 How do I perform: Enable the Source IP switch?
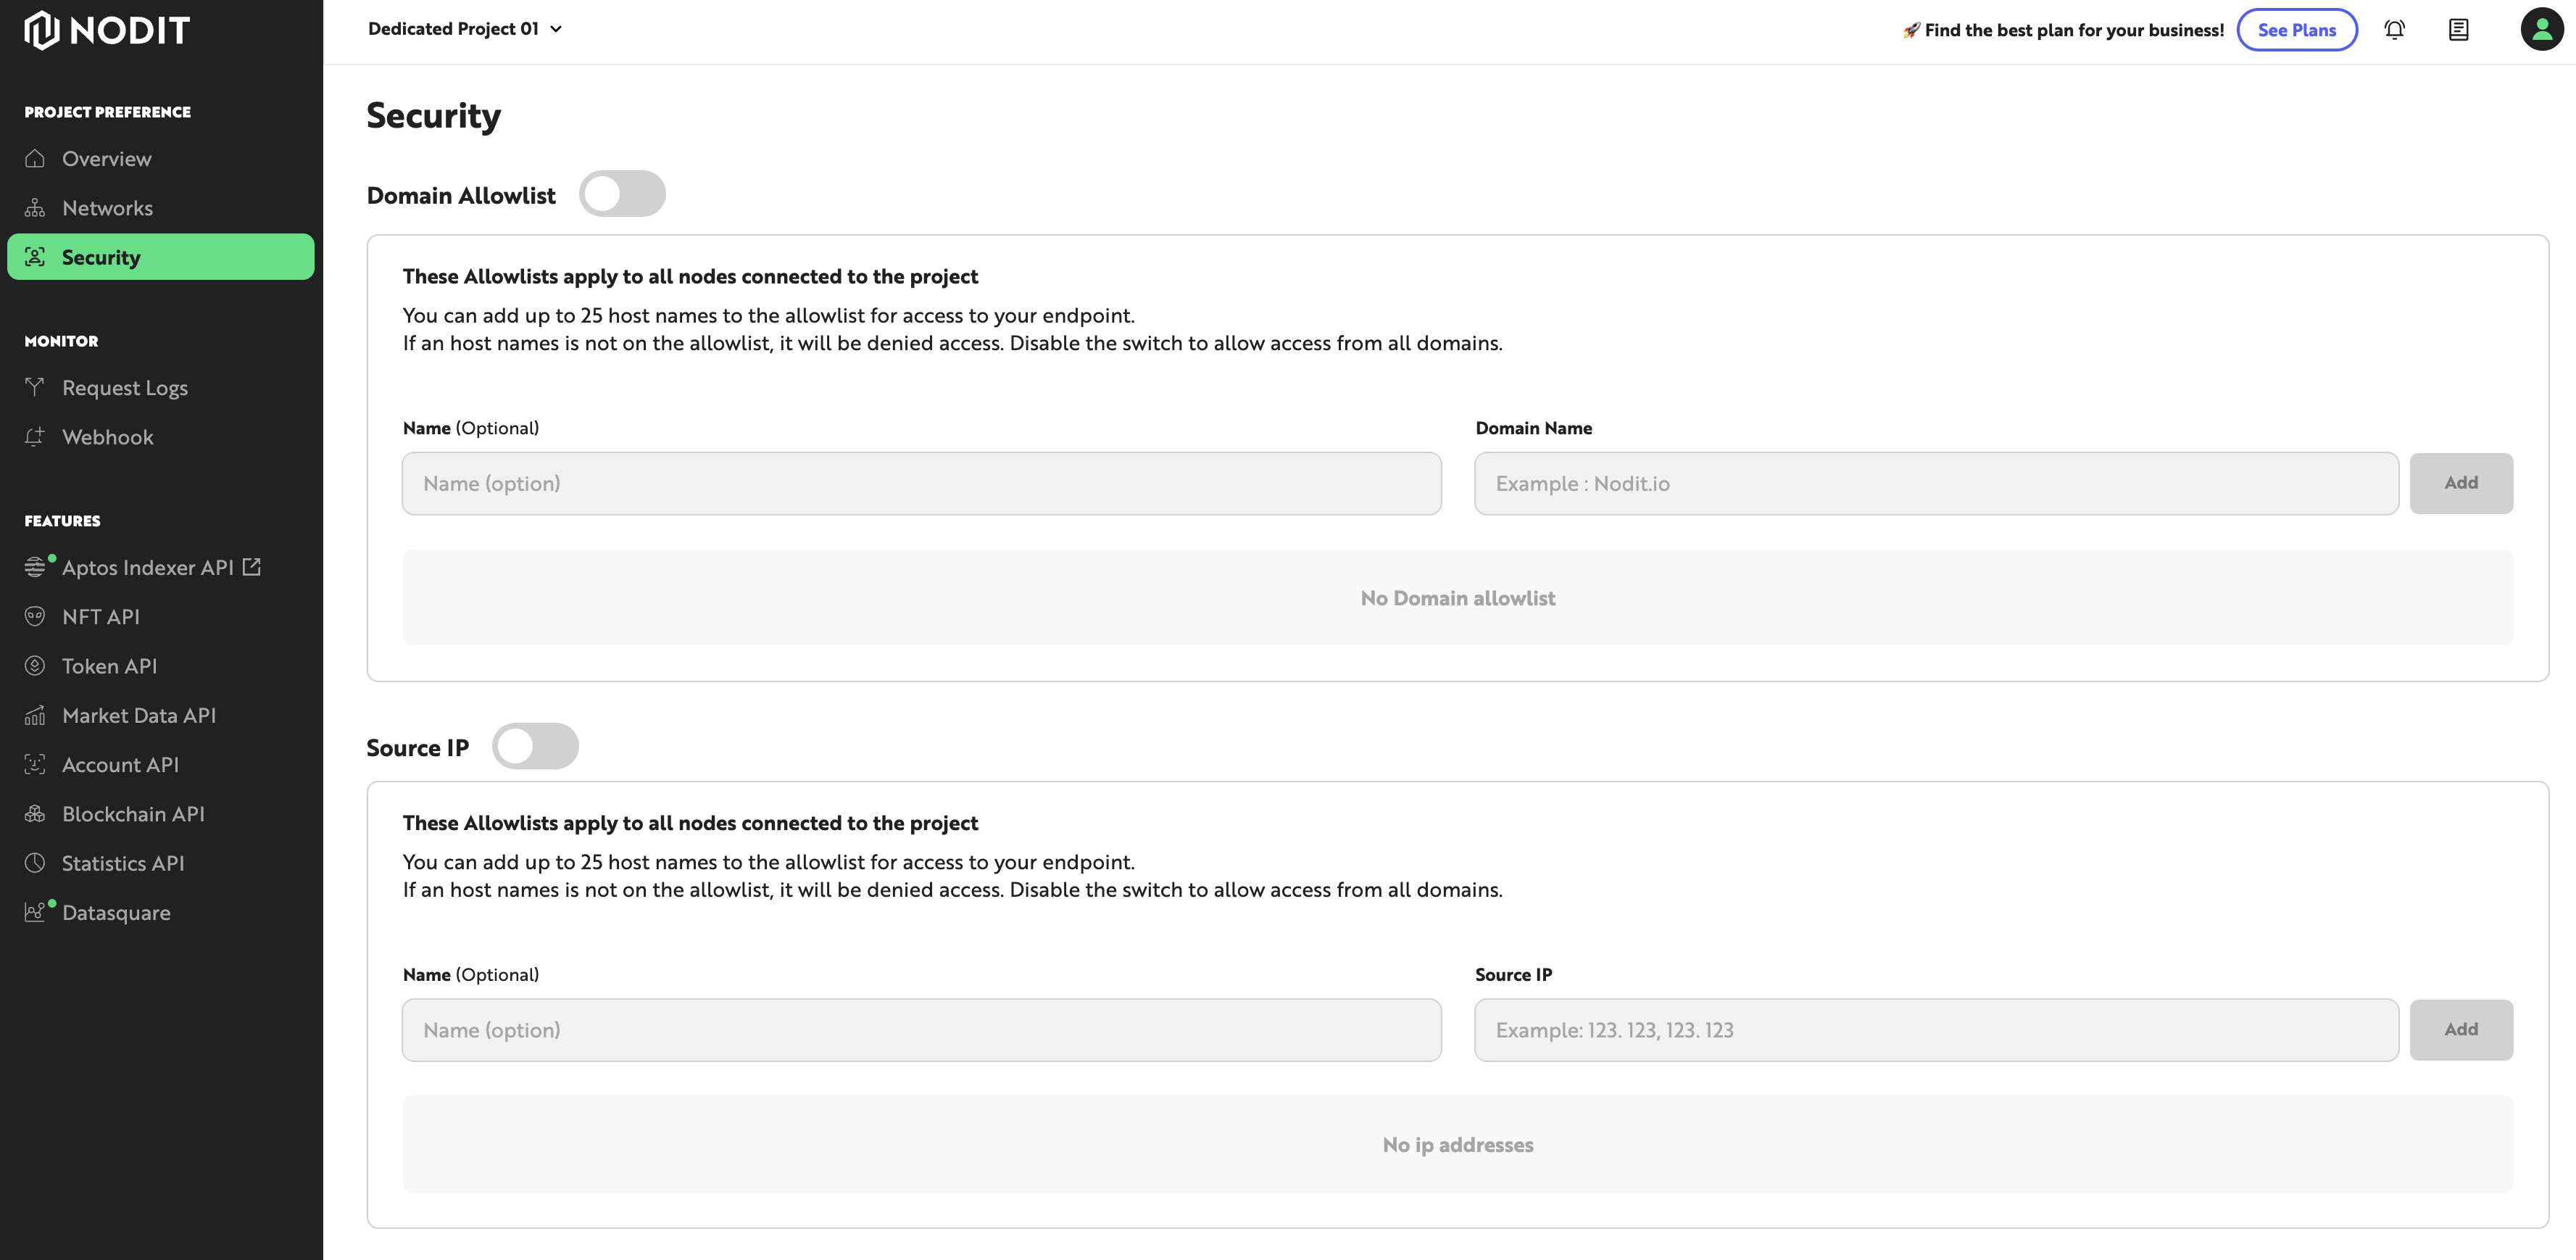[x=535, y=747]
